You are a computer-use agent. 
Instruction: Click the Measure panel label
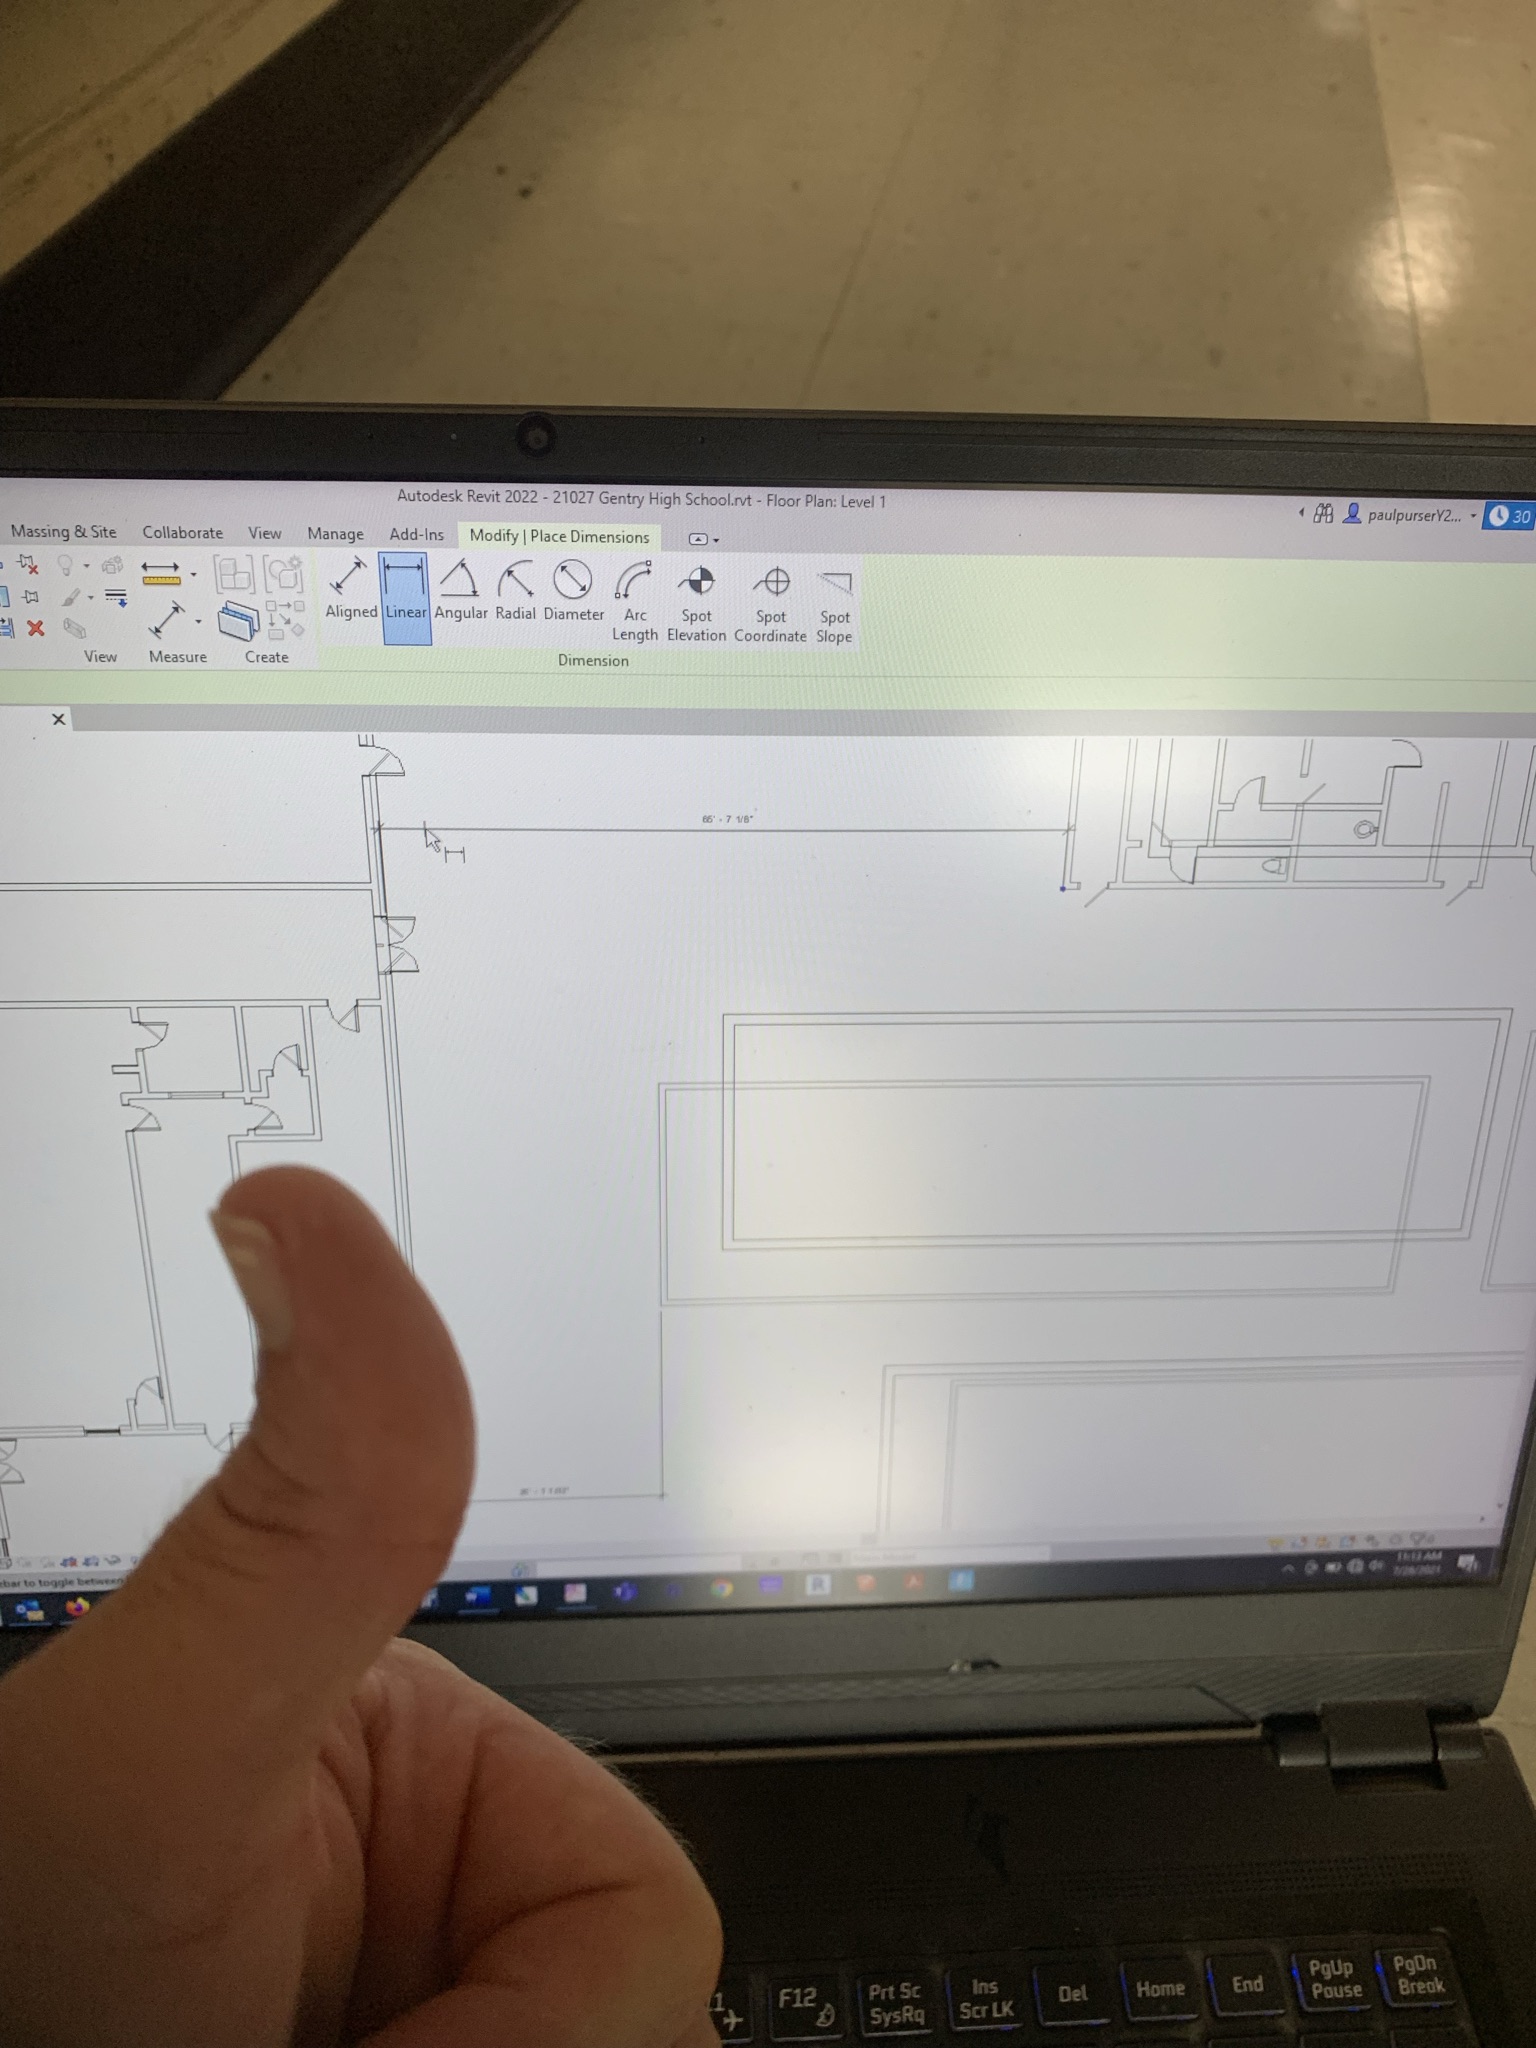point(177,657)
